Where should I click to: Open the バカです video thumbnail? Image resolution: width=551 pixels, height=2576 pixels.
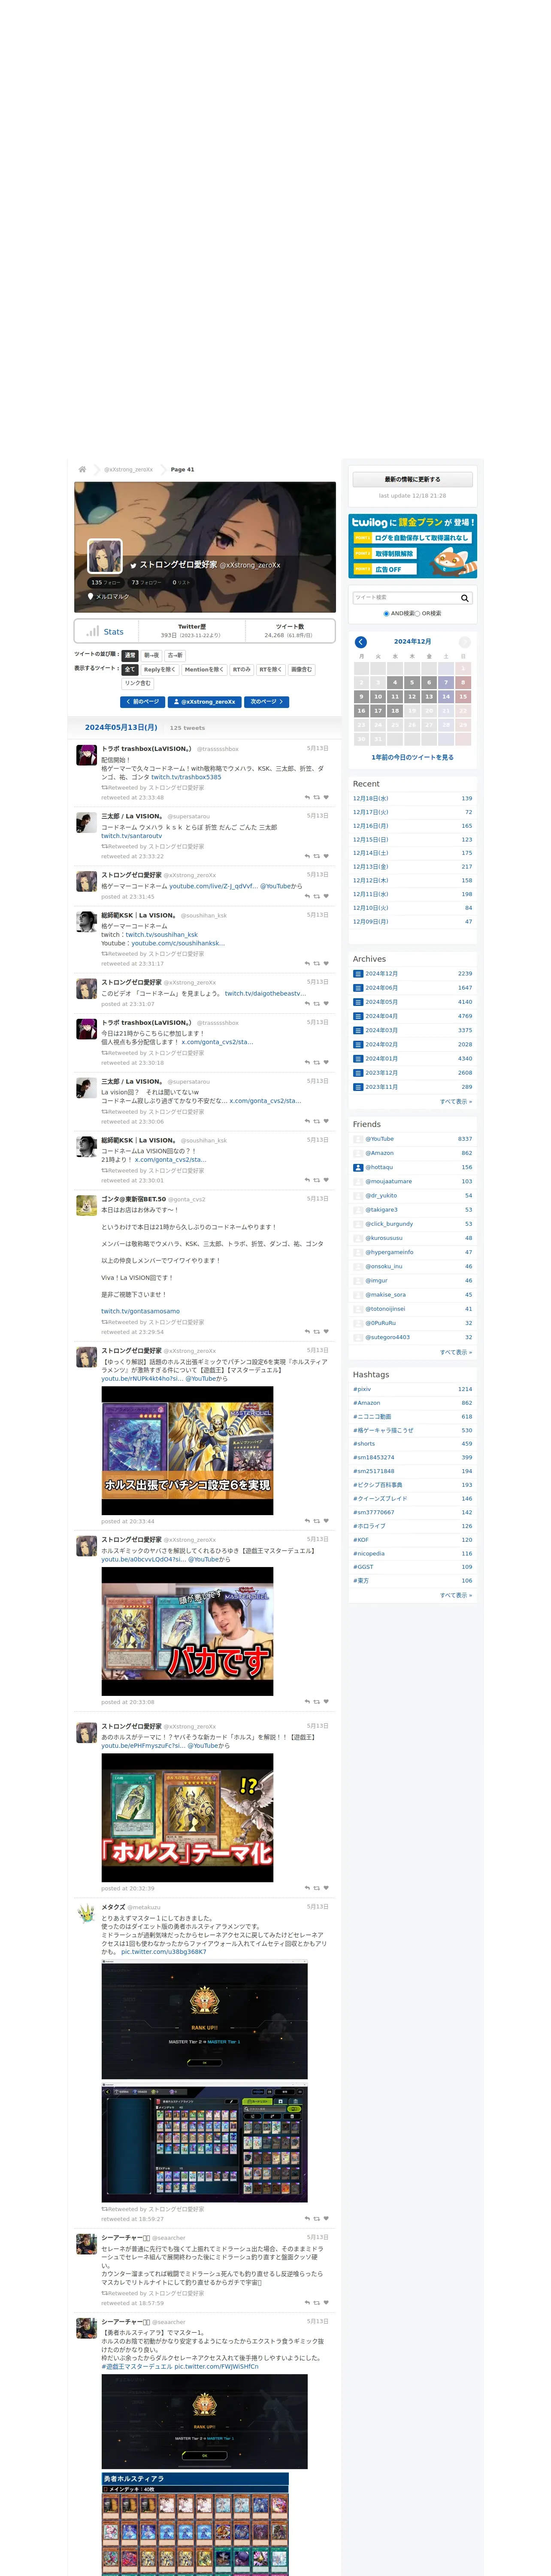point(187,1631)
